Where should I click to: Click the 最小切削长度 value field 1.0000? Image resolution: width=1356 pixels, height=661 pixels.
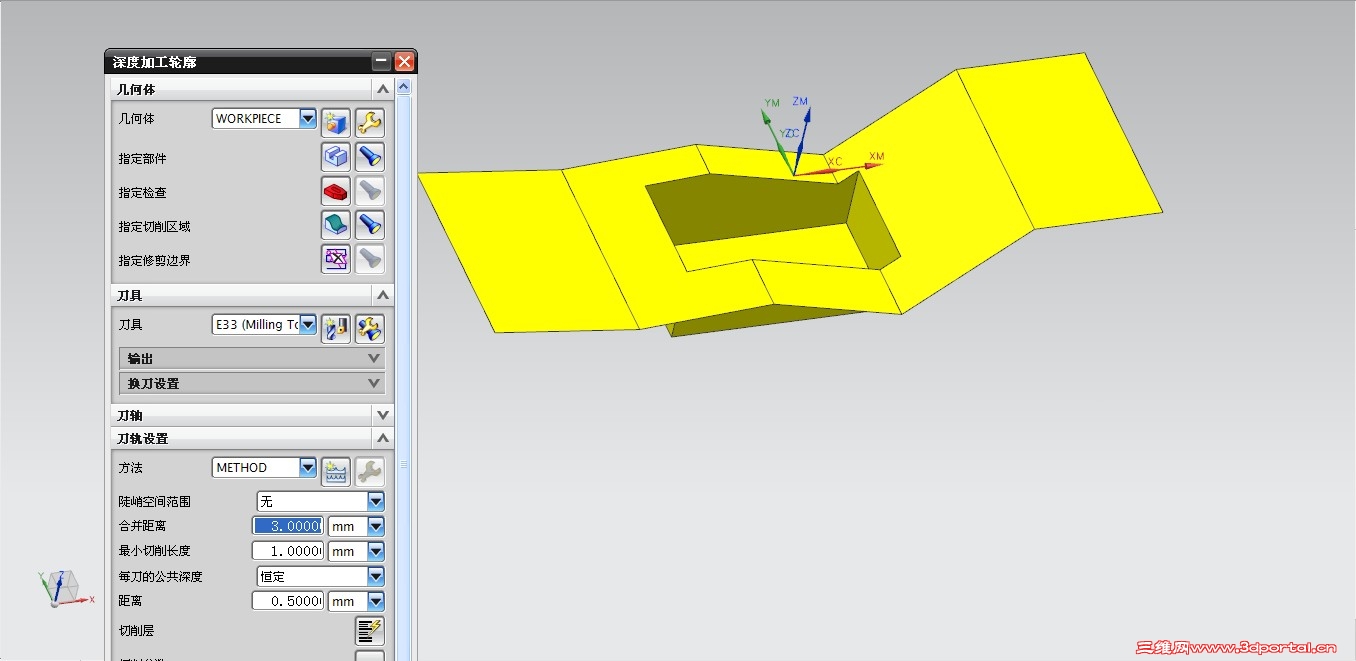[288, 551]
